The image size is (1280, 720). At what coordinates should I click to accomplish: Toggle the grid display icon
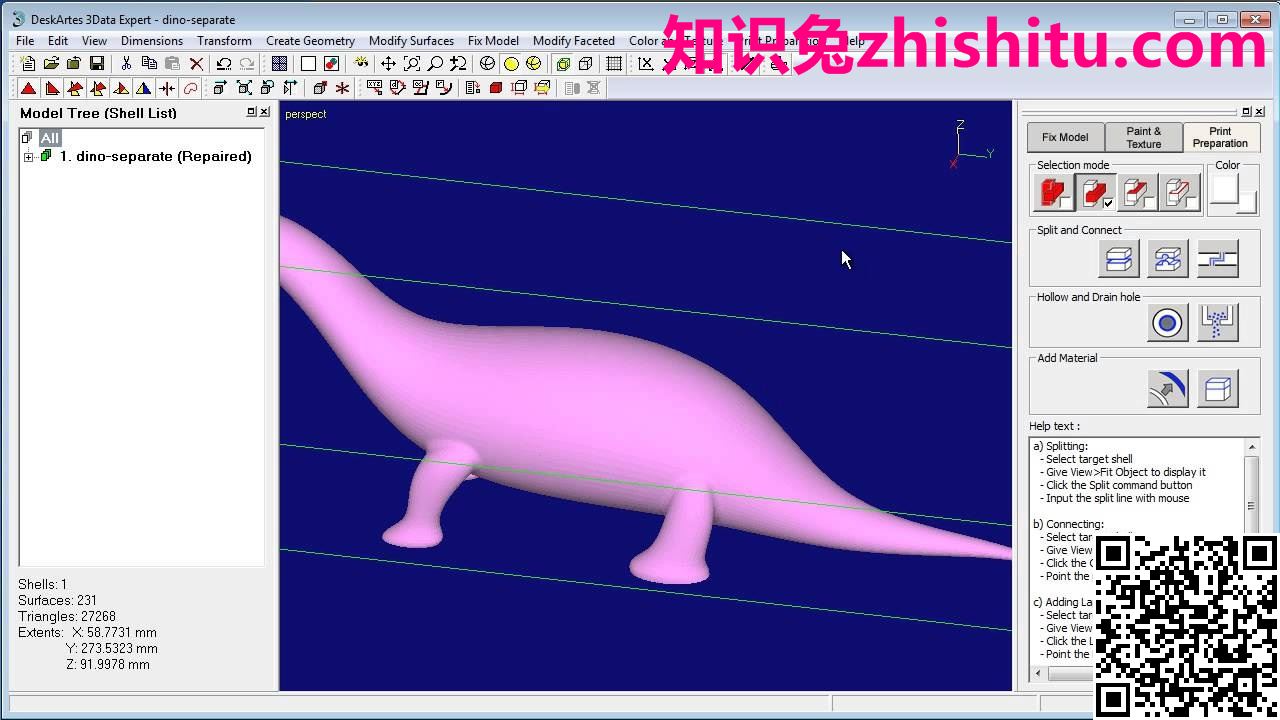click(x=614, y=63)
